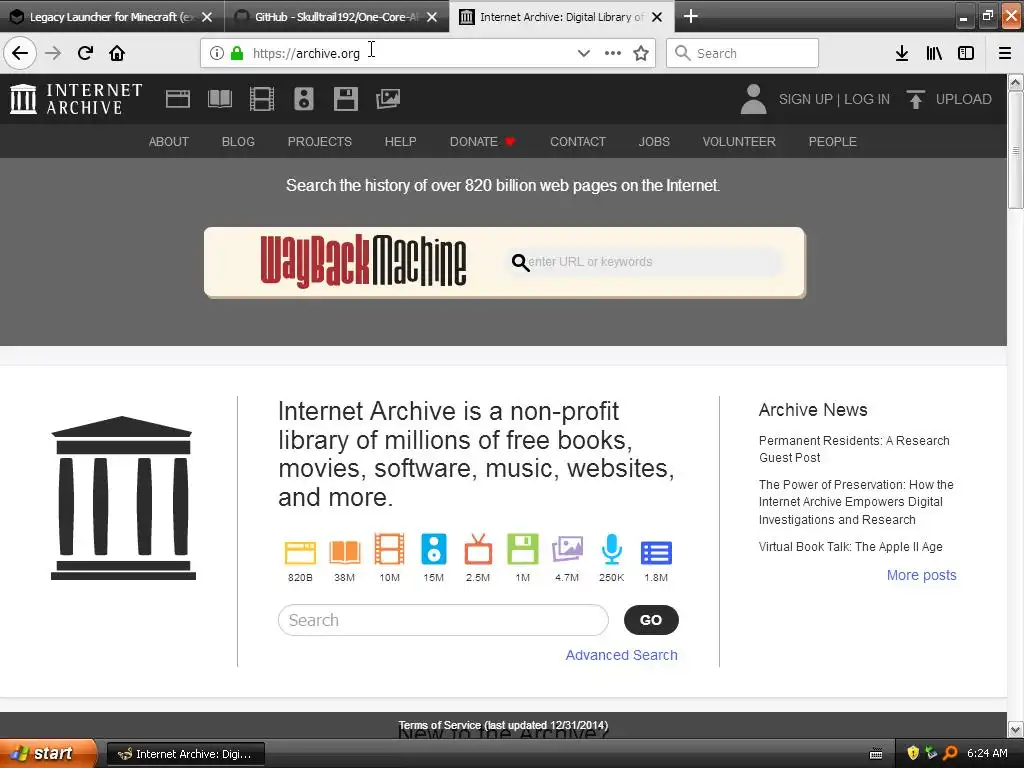This screenshot has width=1024, height=768.
Task: Toggle the browser sidebar icon
Action: tap(966, 54)
